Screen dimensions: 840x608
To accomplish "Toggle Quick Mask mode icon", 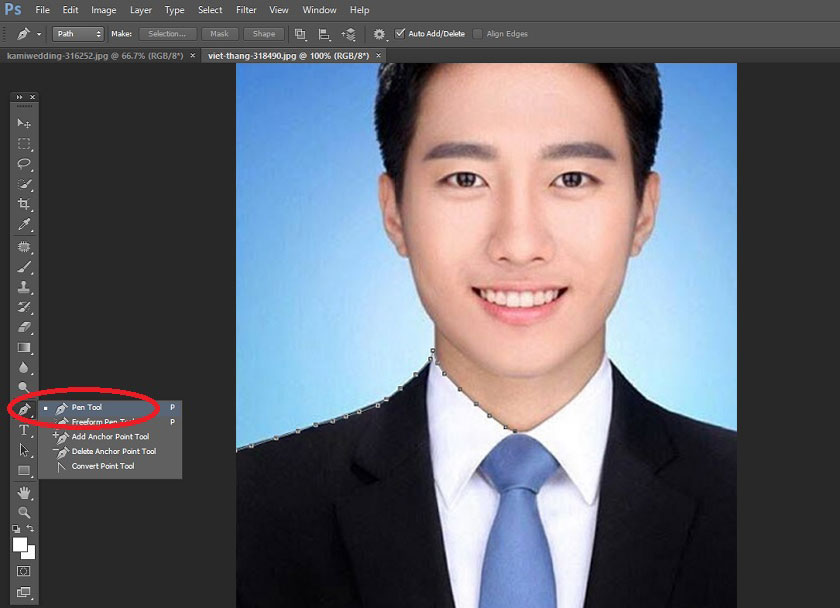I will [24, 571].
